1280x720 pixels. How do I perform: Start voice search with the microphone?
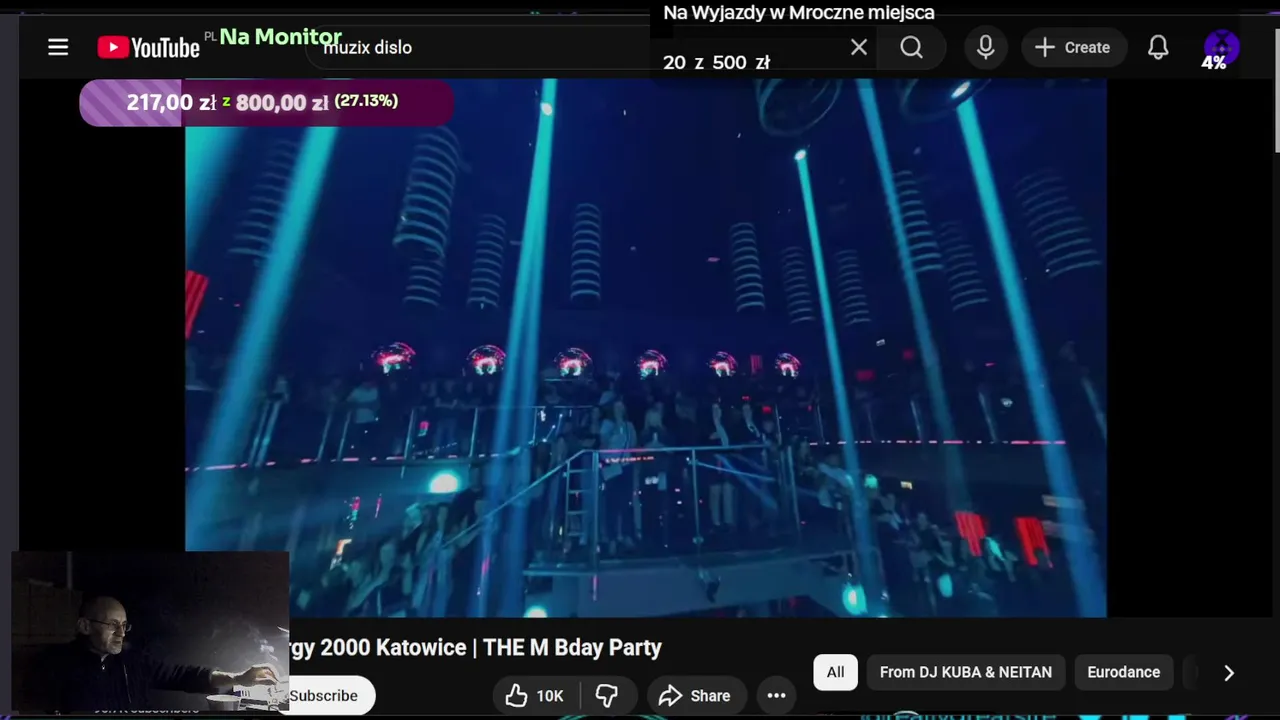pyautogui.click(x=985, y=47)
